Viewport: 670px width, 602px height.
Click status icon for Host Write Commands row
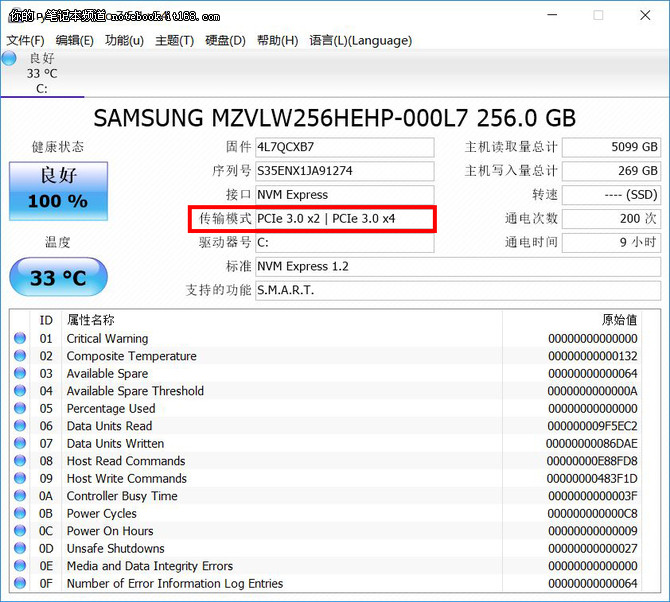20,479
